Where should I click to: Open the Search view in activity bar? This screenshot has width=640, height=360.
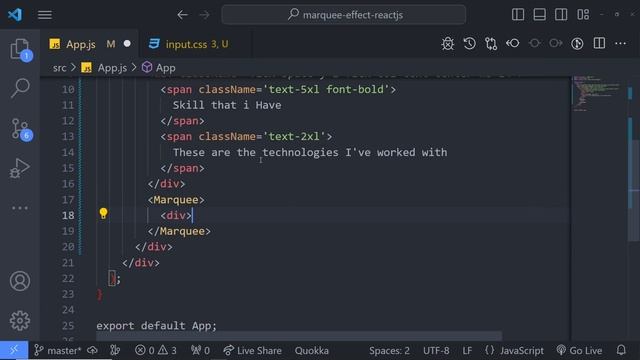[x=20, y=88]
